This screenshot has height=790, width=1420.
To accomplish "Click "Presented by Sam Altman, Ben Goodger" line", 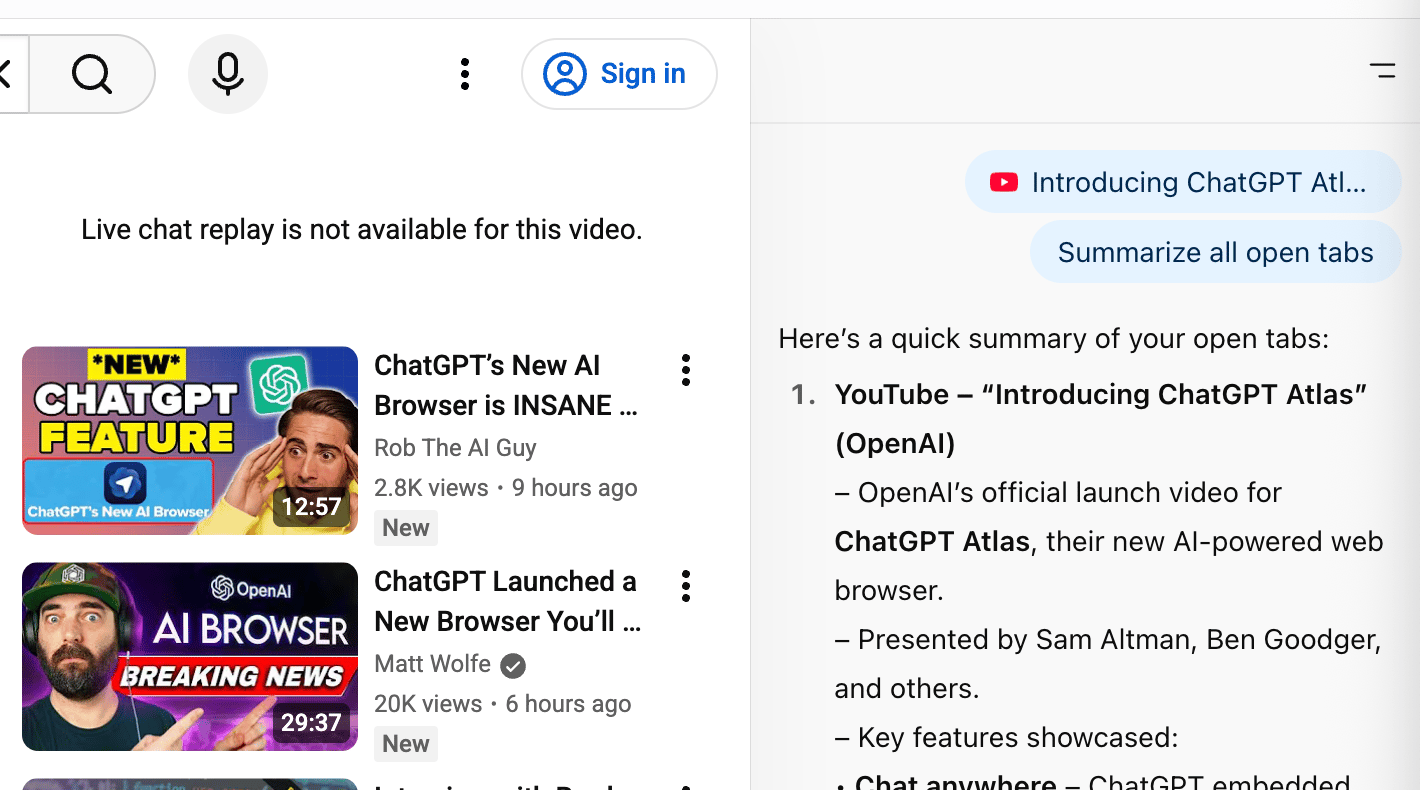I will pos(1108,639).
